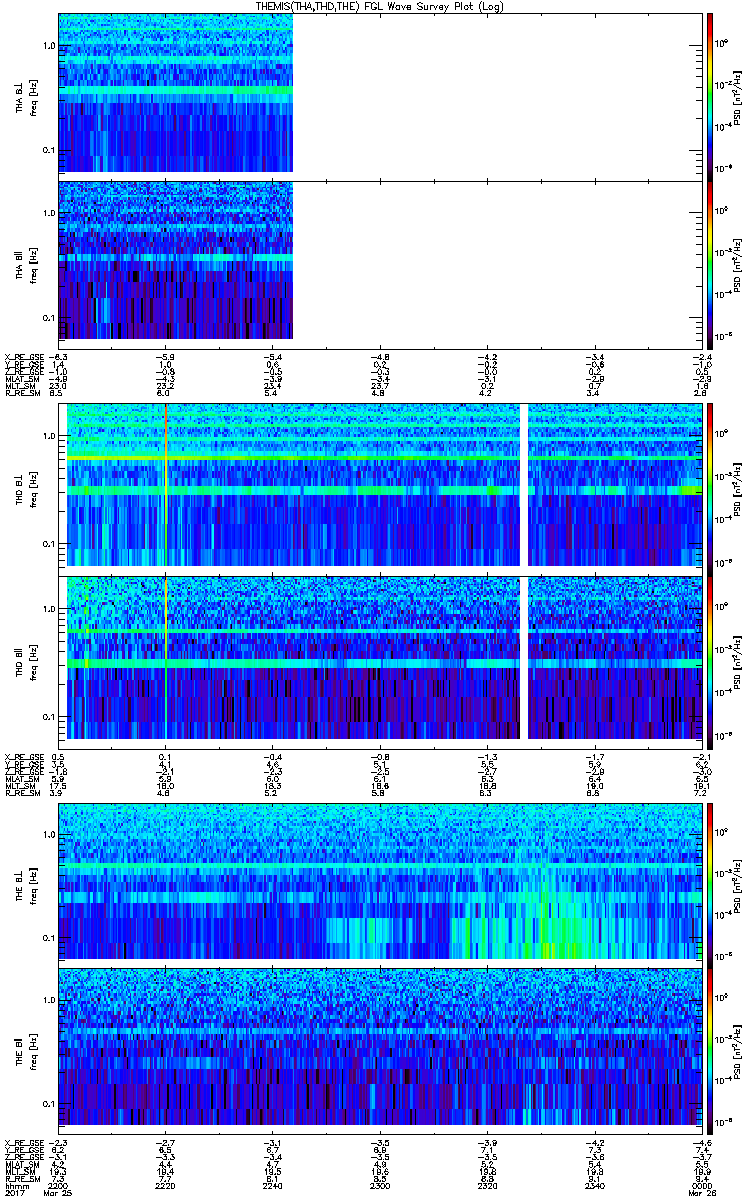Click the 2220 time tick label

pos(166,1186)
